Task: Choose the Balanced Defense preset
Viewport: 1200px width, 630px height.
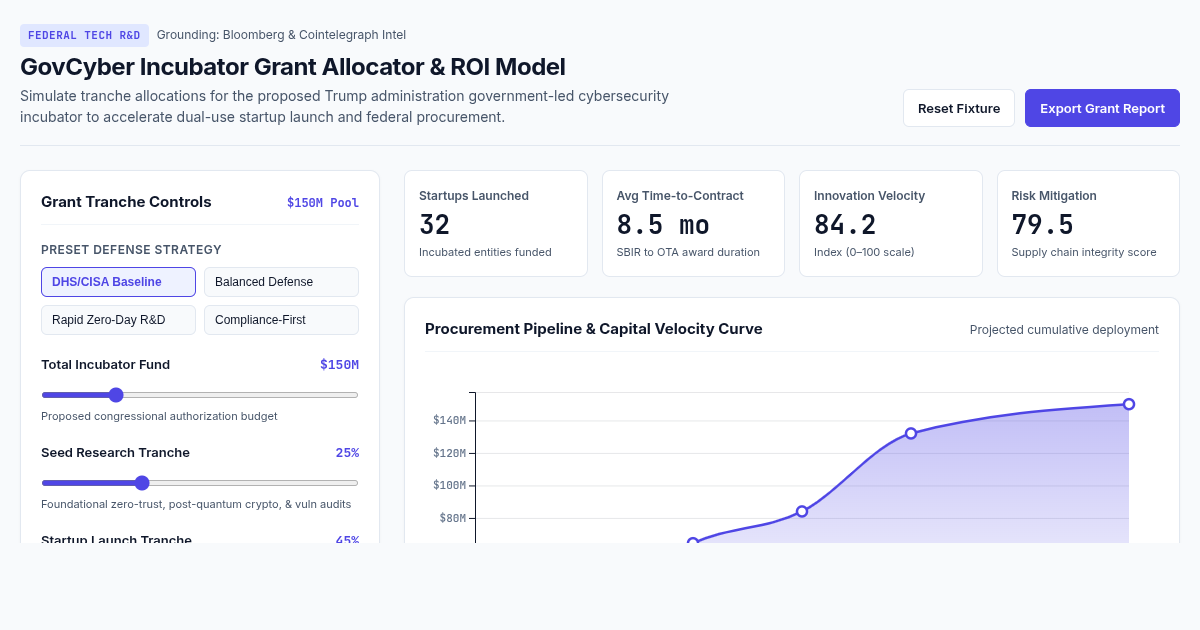Action: click(x=281, y=282)
